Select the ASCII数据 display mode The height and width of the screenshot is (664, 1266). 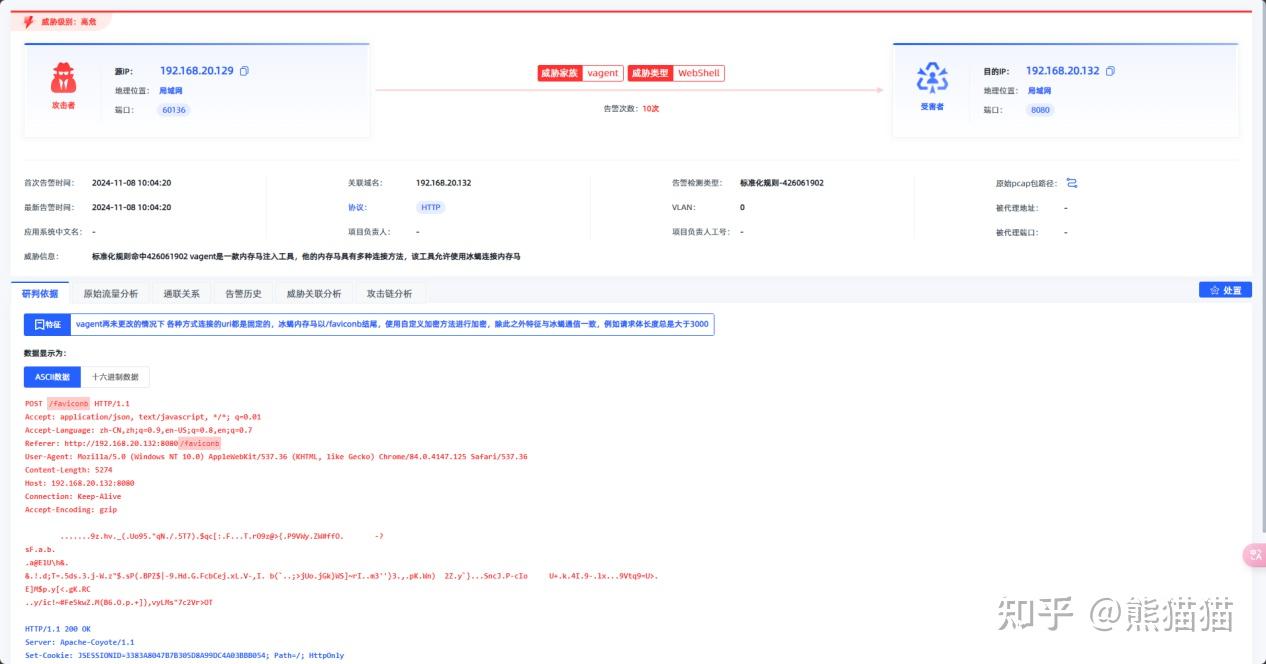click(x=54, y=377)
